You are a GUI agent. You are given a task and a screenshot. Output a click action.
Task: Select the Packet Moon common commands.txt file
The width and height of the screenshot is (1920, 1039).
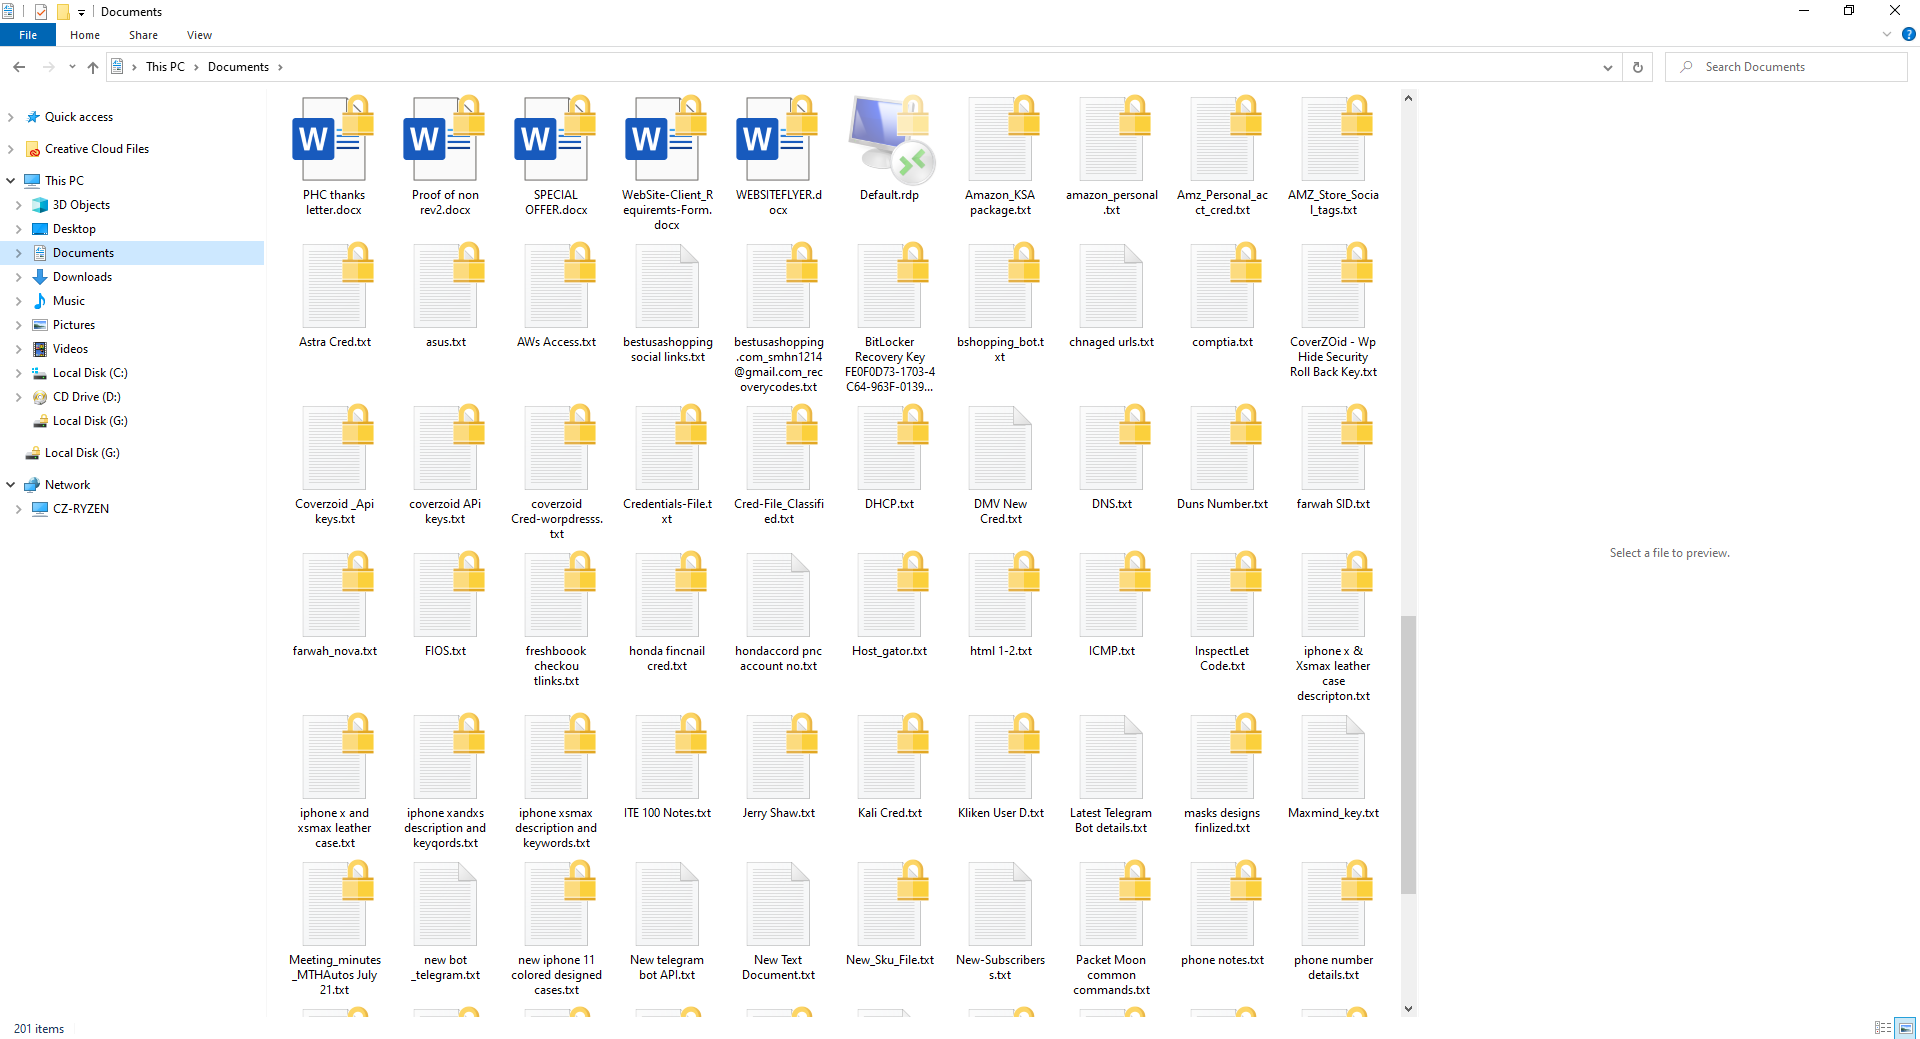point(1111,929)
